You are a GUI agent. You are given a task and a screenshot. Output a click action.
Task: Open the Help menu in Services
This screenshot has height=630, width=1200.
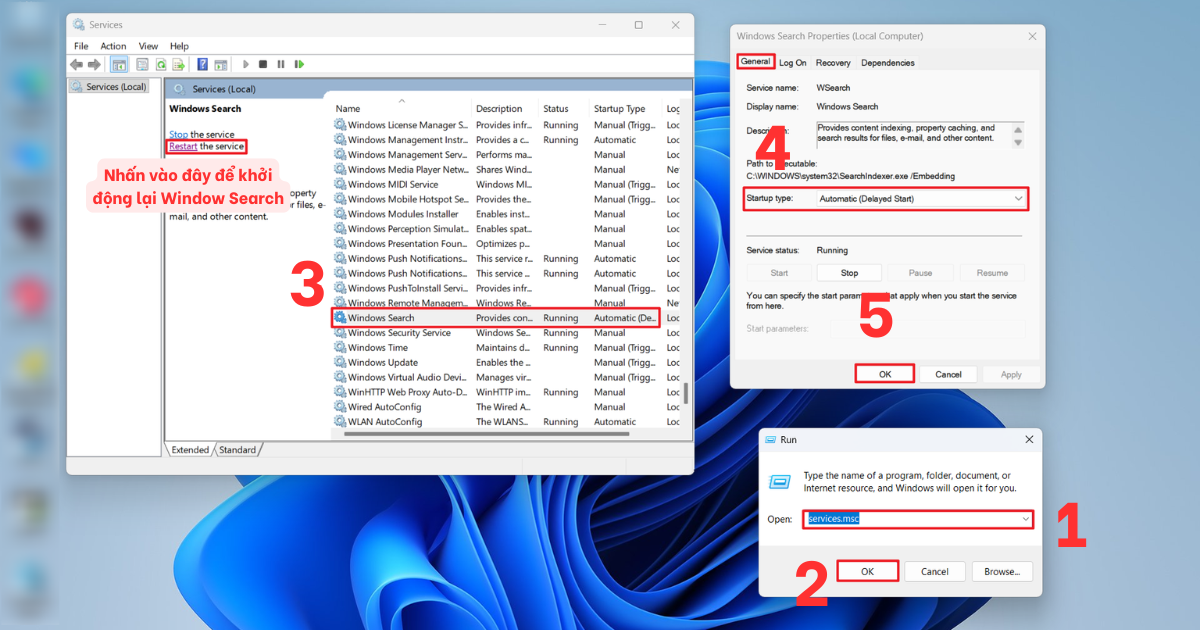pyautogui.click(x=179, y=46)
